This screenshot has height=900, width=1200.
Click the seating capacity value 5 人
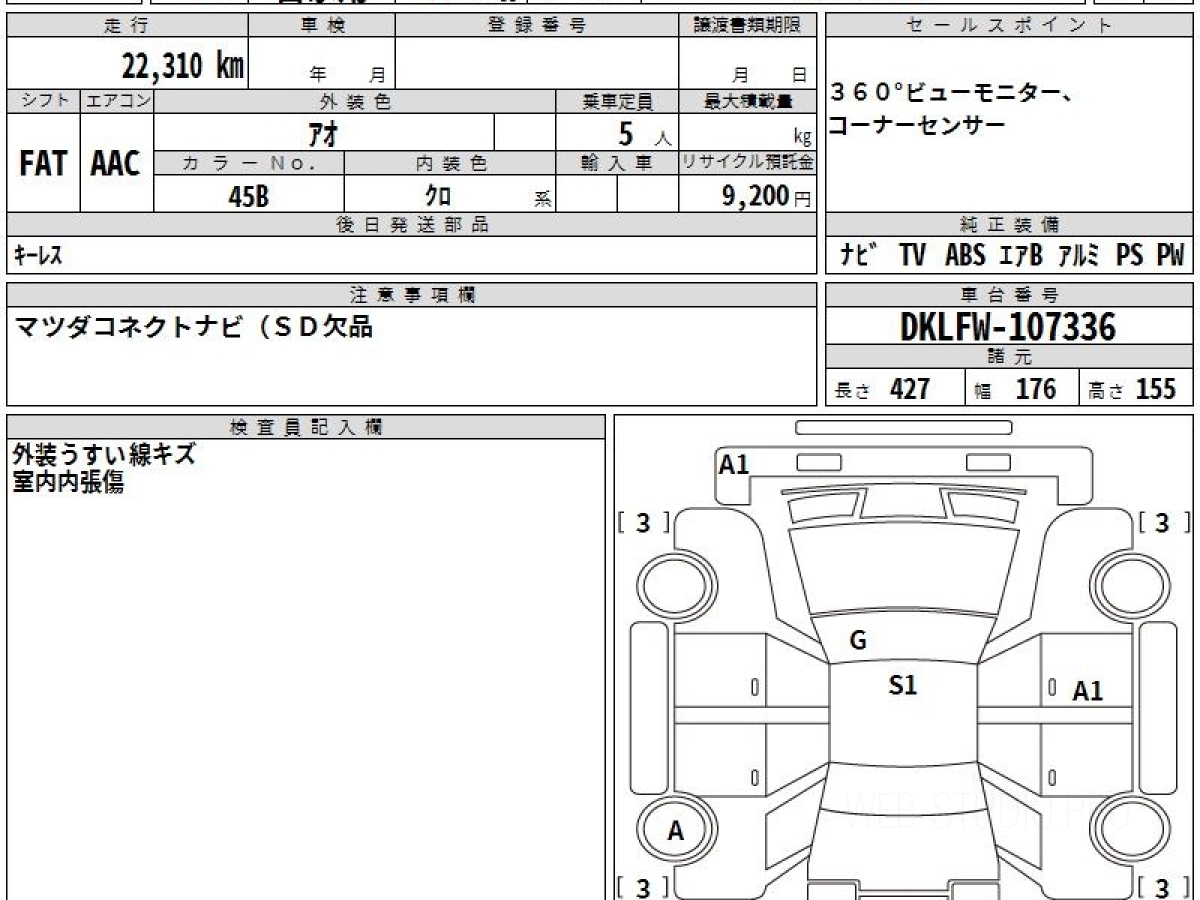tap(644, 133)
